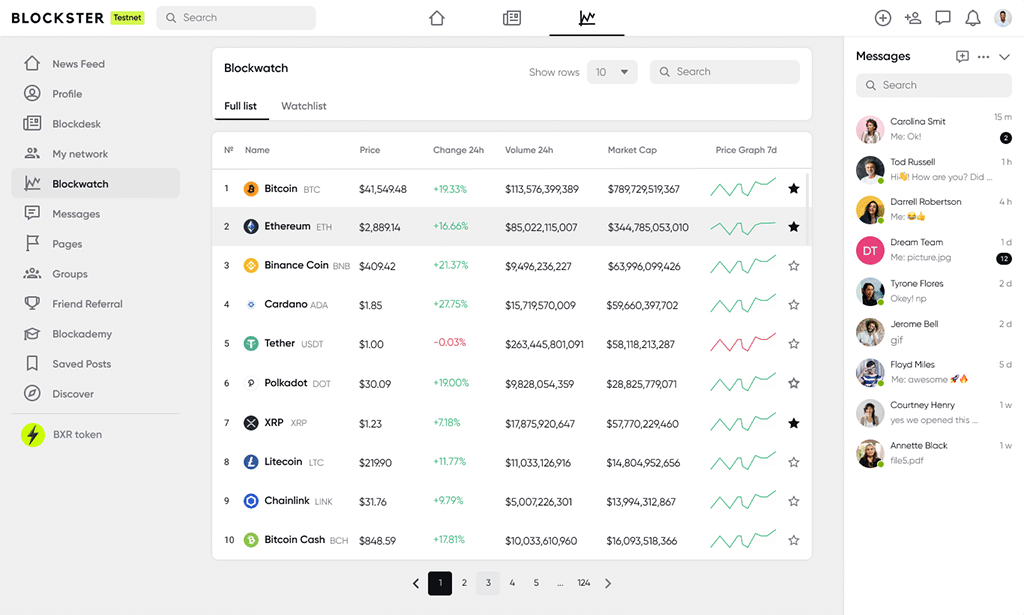Open Tether's red 7d price graph
The width and height of the screenshot is (1024, 615).
tap(743, 342)
